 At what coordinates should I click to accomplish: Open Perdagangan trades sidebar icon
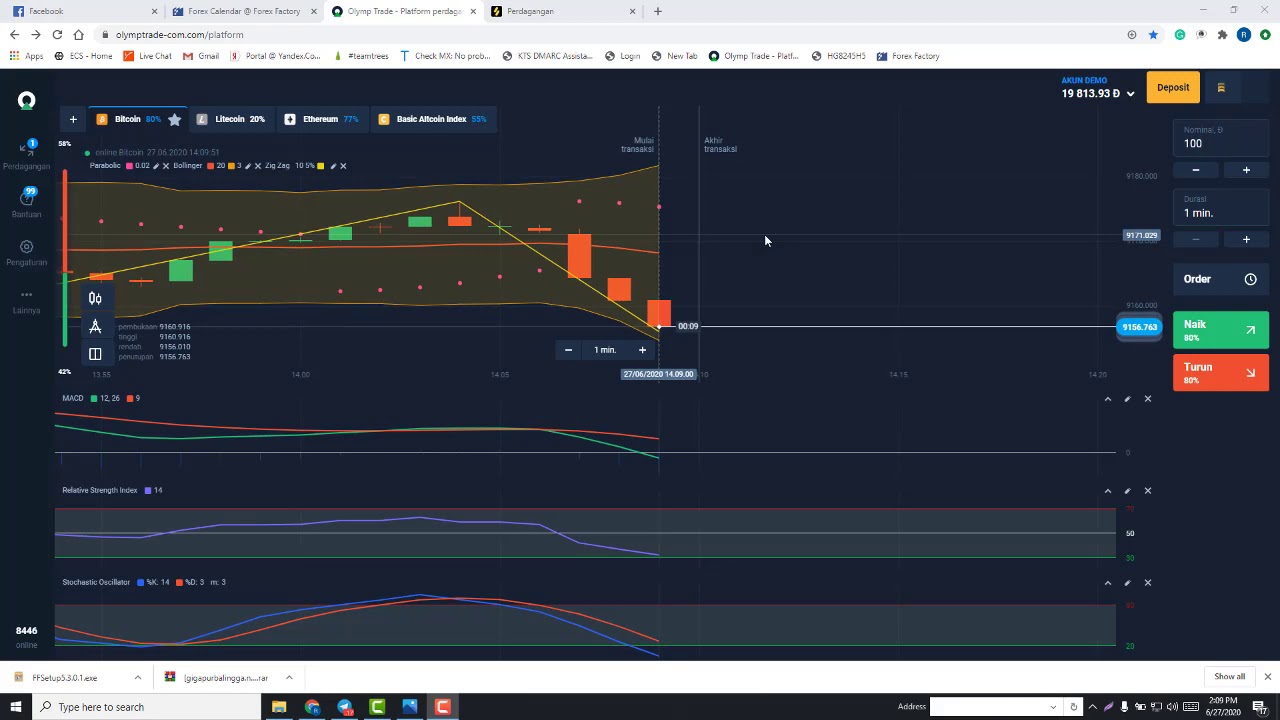pyautogui.click(x=27, y=152)
